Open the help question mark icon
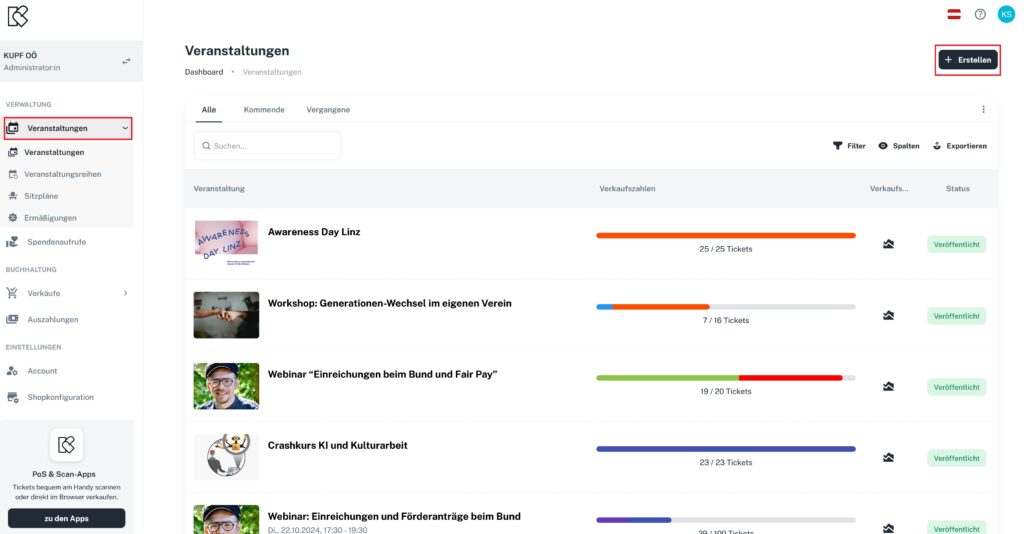1024x534 pixels. [980, 14]
